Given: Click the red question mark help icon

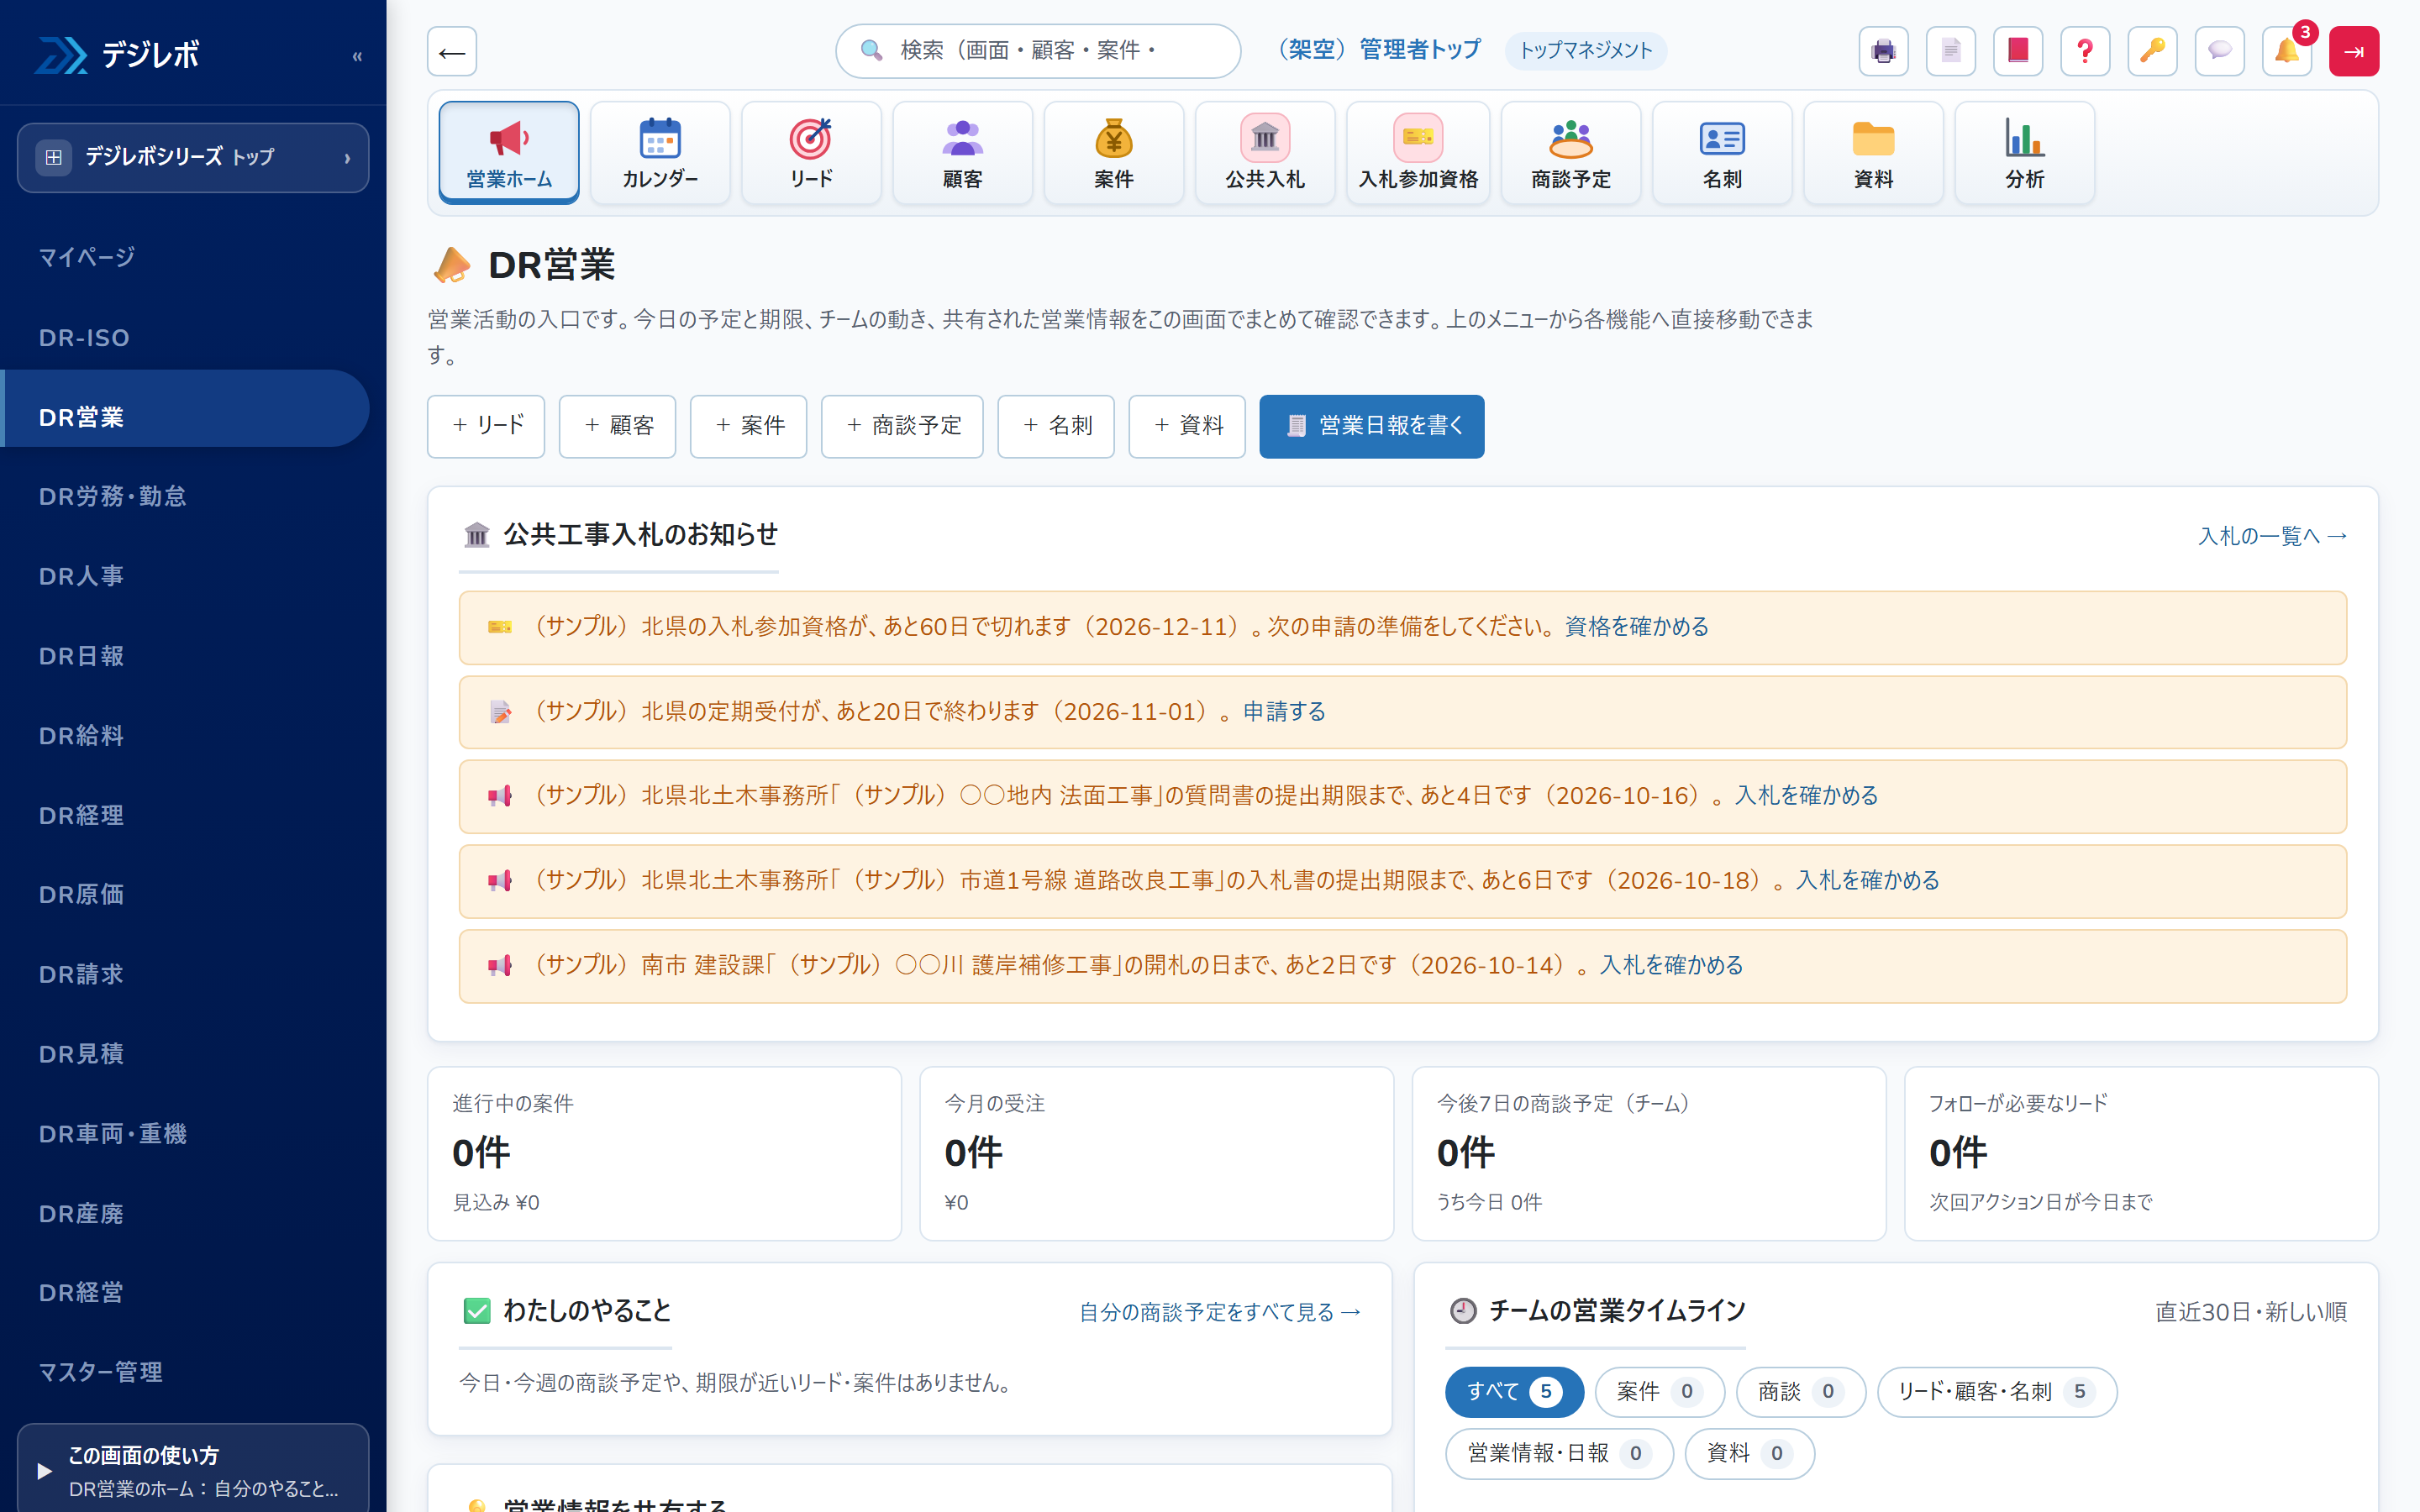Looking at the screenshot, I should tap(2086, 51).
